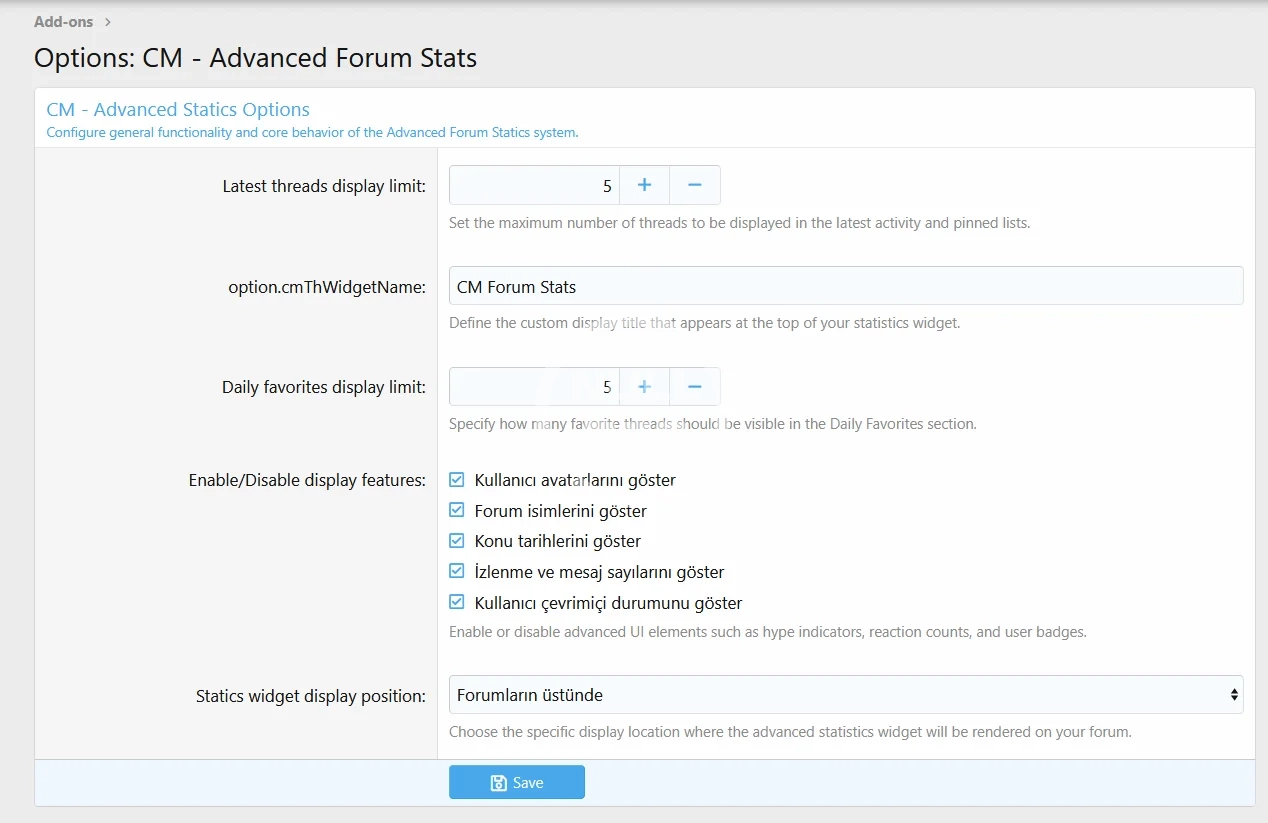Disable 'Konu tarihlerini göster' checkbox
Image resolution: width=1268 pixels, height=823 pixels.
[457, 541]
